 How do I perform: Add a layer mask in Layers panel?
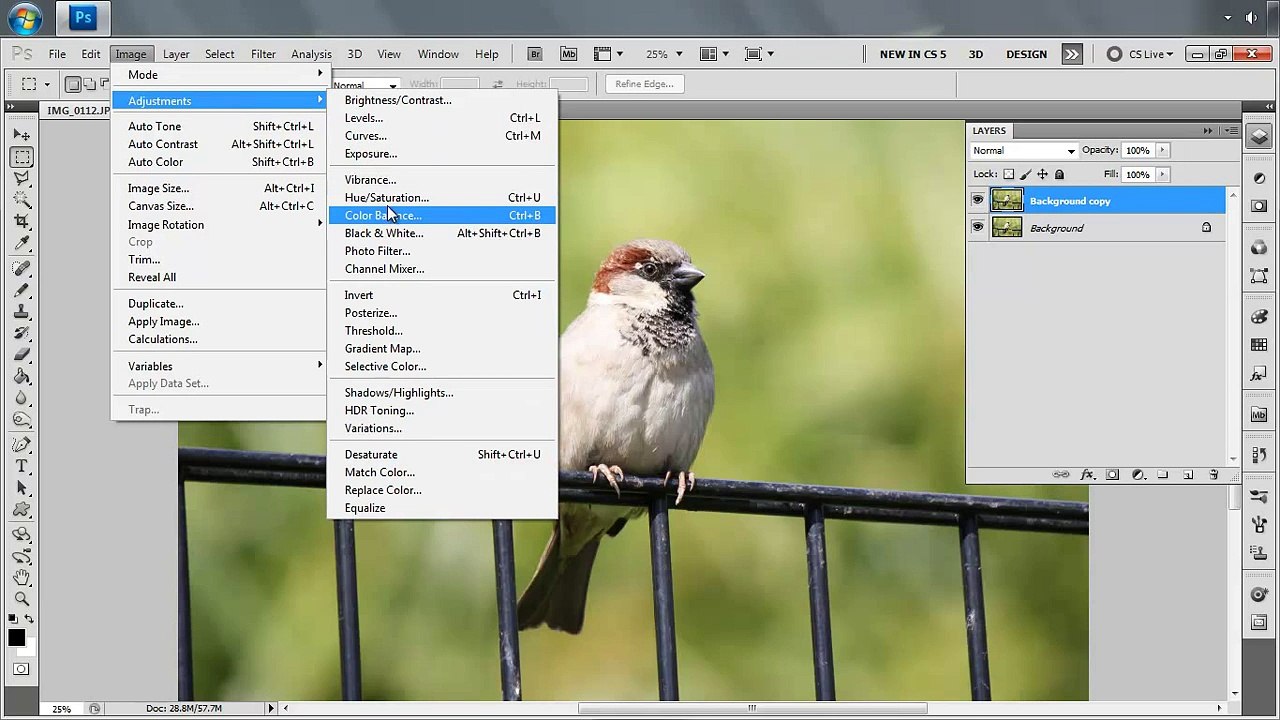click(x=1113, y=475)
